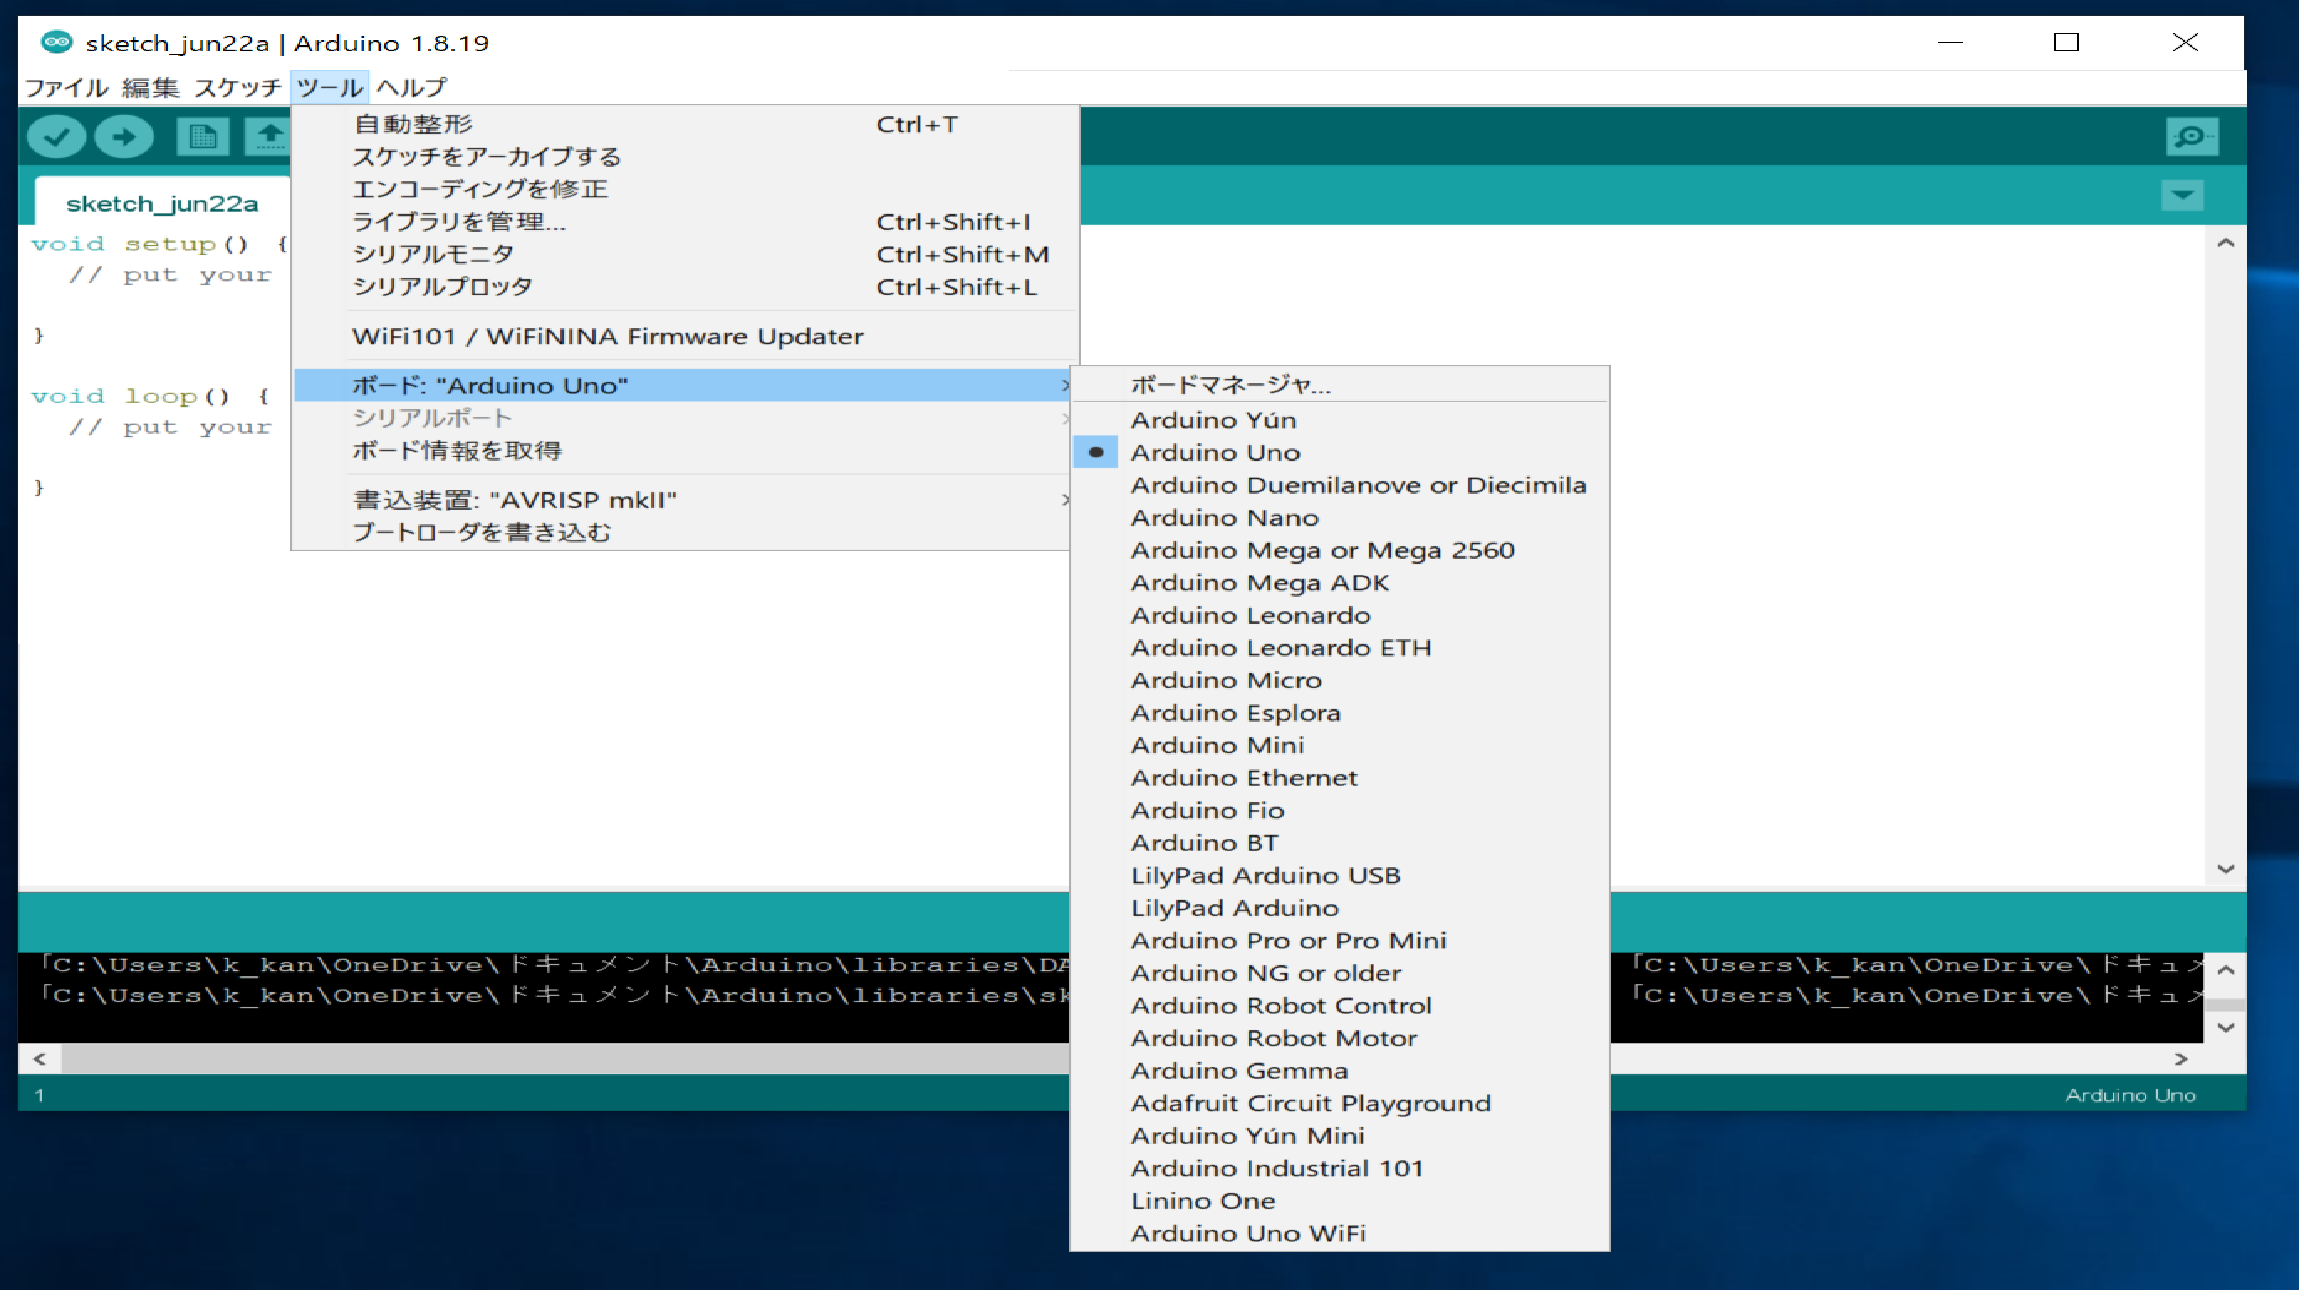The height and width of the screenshot is (1296, 2304).
Task: Open the Serial Monitor magnifier icon
Action: click(x=2192, y=137)
